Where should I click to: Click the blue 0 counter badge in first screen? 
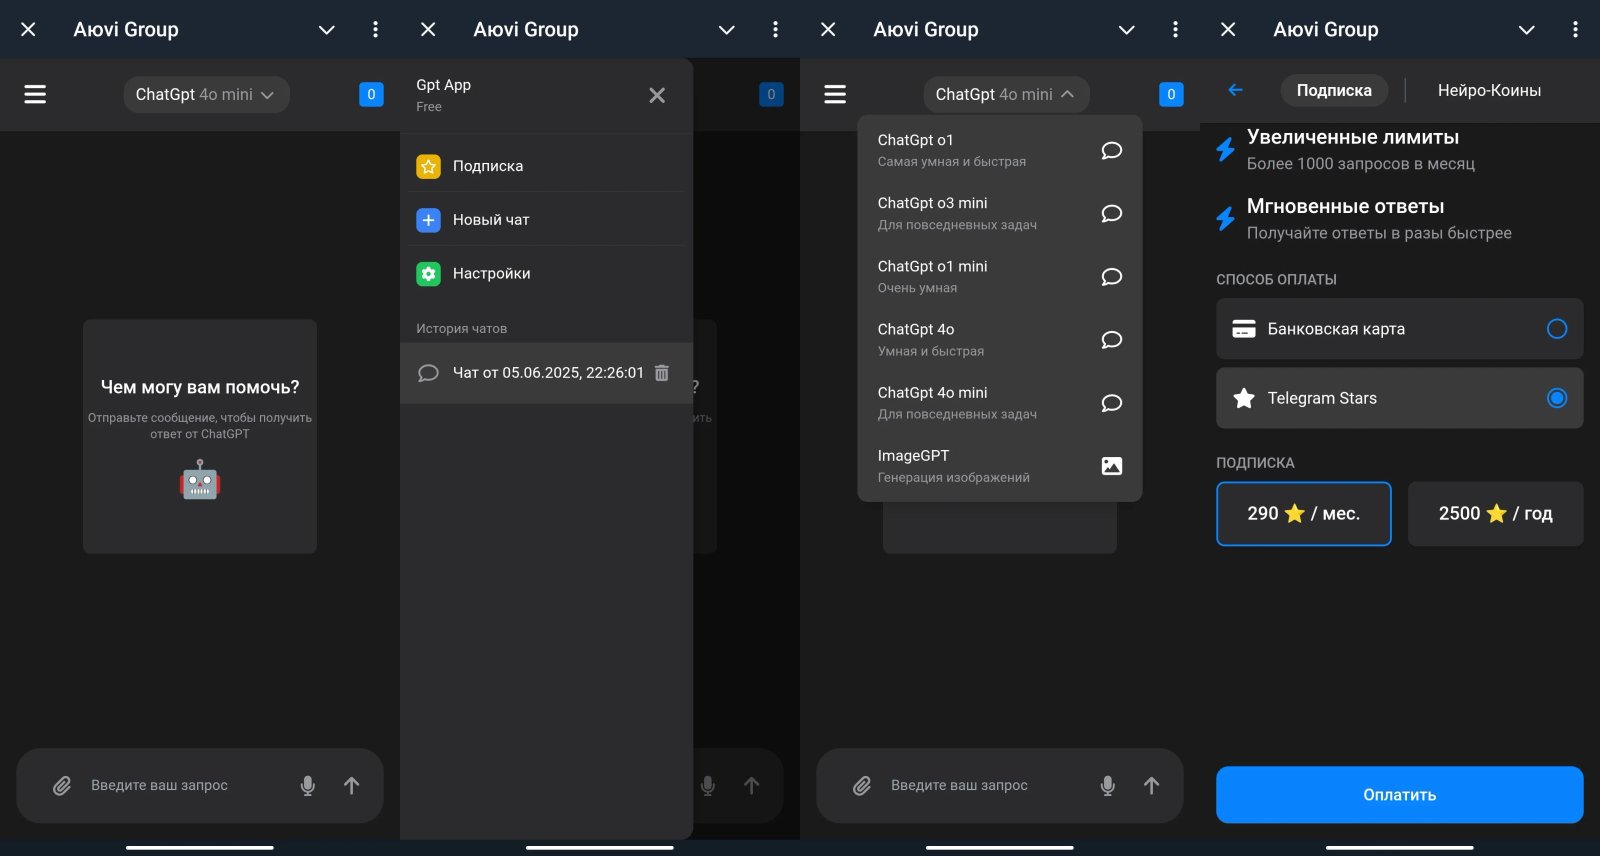[x=371, y=94]
